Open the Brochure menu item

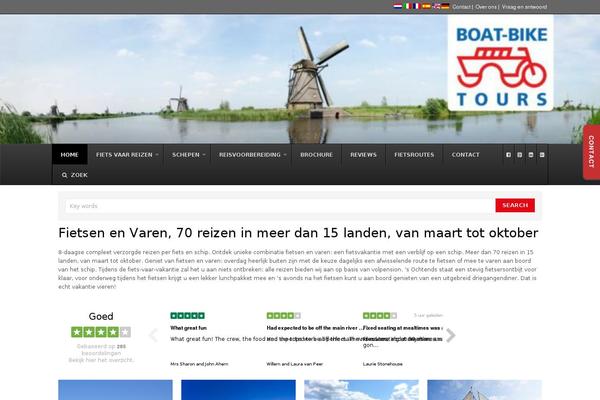pos(316,155)
